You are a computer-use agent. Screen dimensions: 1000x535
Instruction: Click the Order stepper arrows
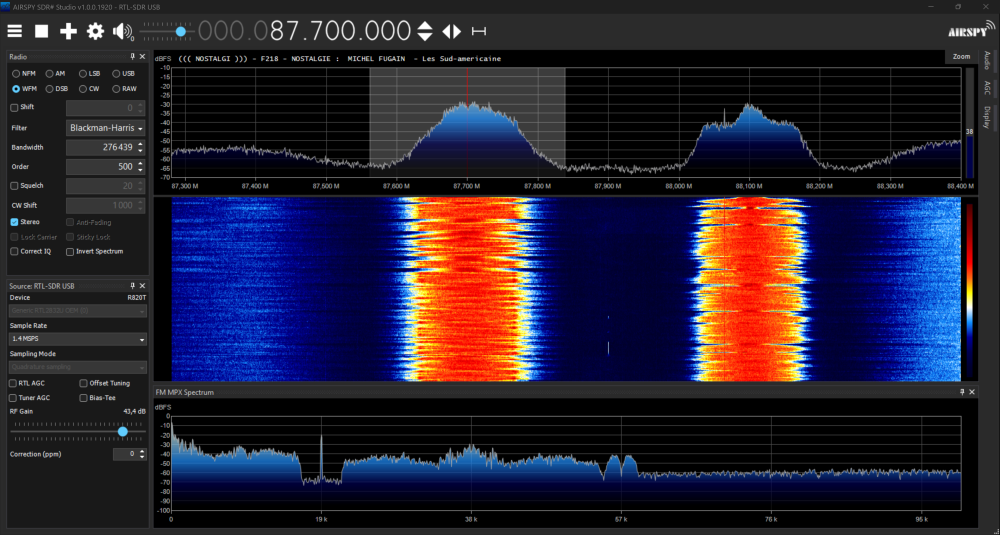[140, 167]
